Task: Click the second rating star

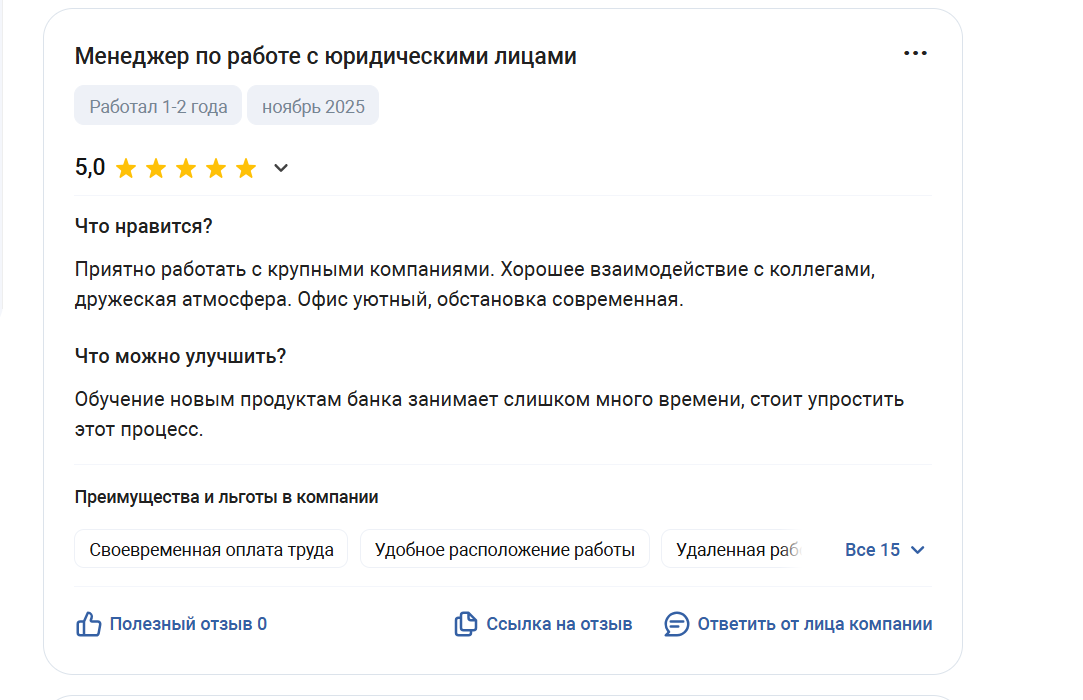Action: click(x=156, y=168)
